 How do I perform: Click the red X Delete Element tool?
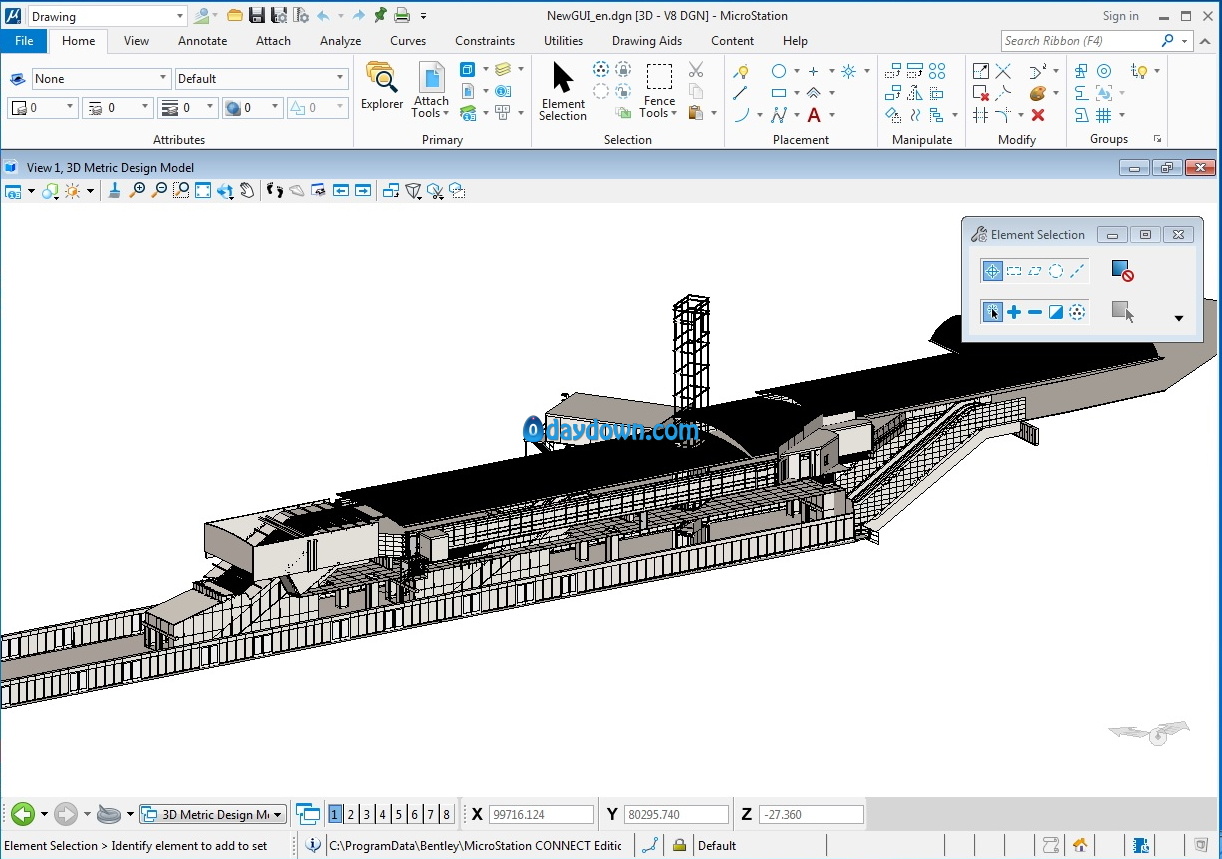point(1038,115)
